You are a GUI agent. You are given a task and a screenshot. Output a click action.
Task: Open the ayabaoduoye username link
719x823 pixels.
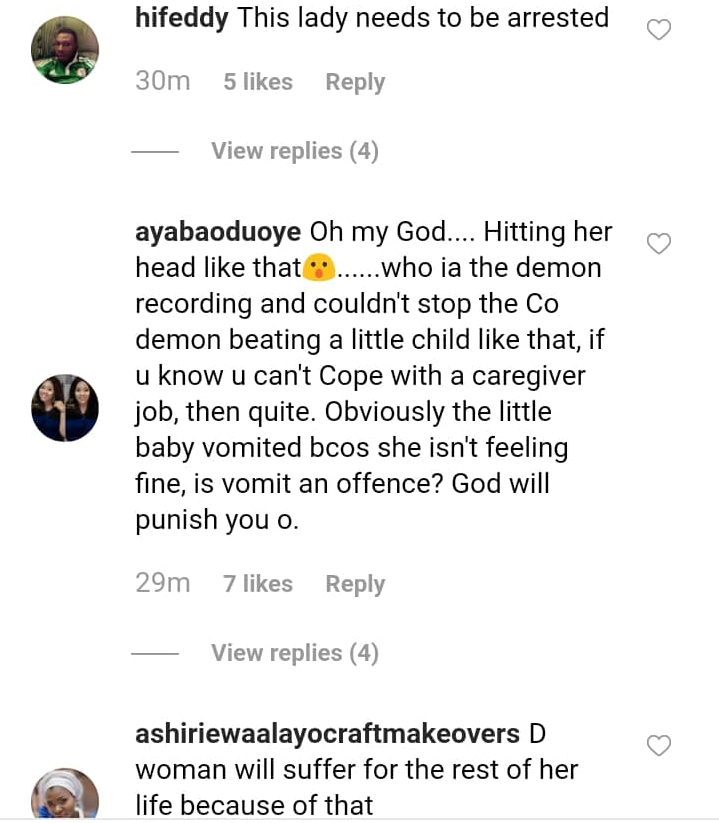coord(217,232)
